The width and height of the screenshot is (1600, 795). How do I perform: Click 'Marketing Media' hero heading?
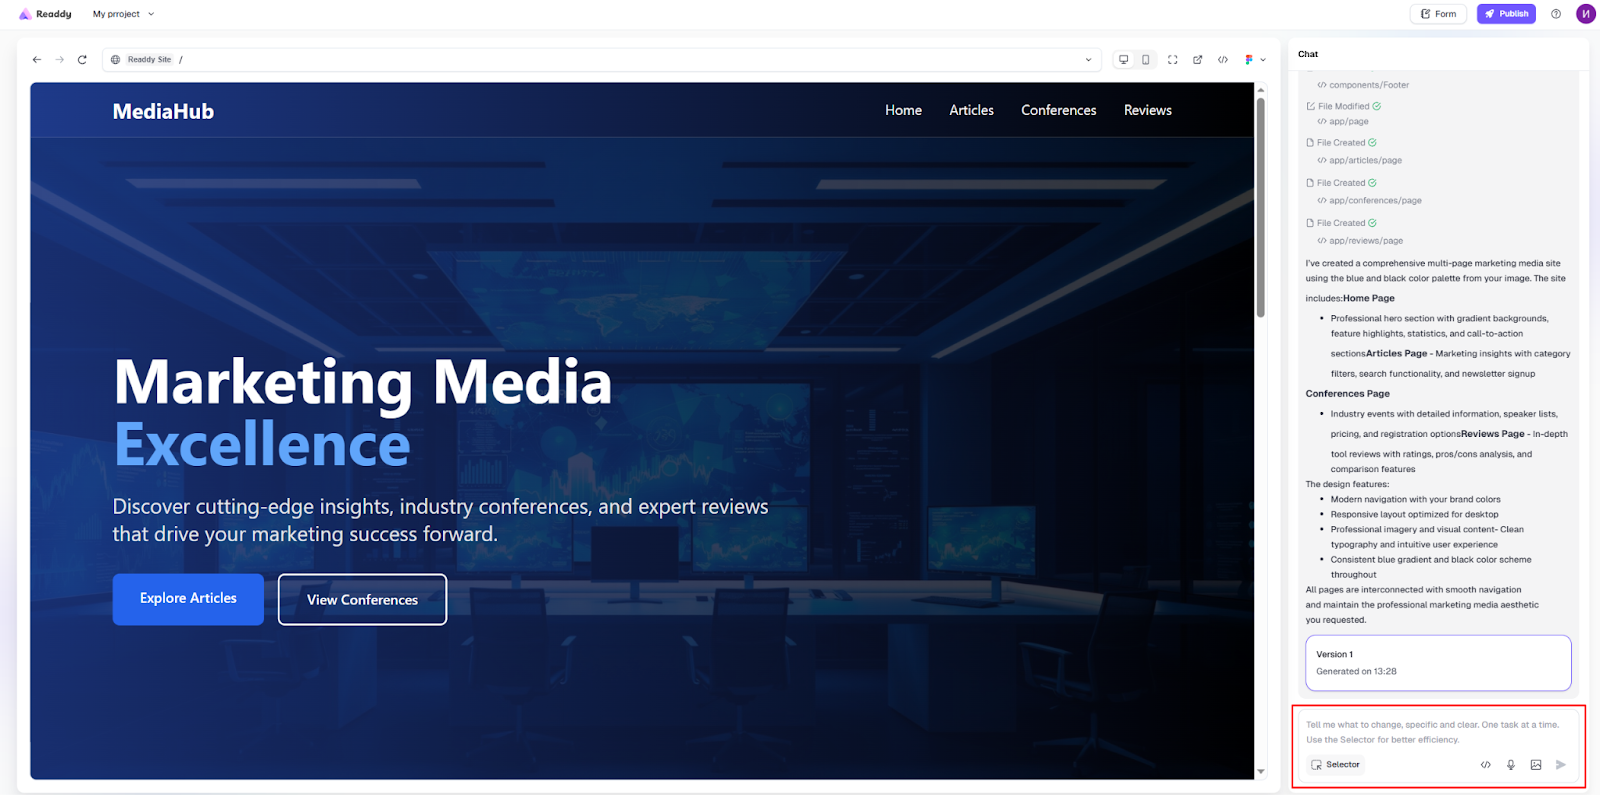pyautogui.click(x=362, y=382)
